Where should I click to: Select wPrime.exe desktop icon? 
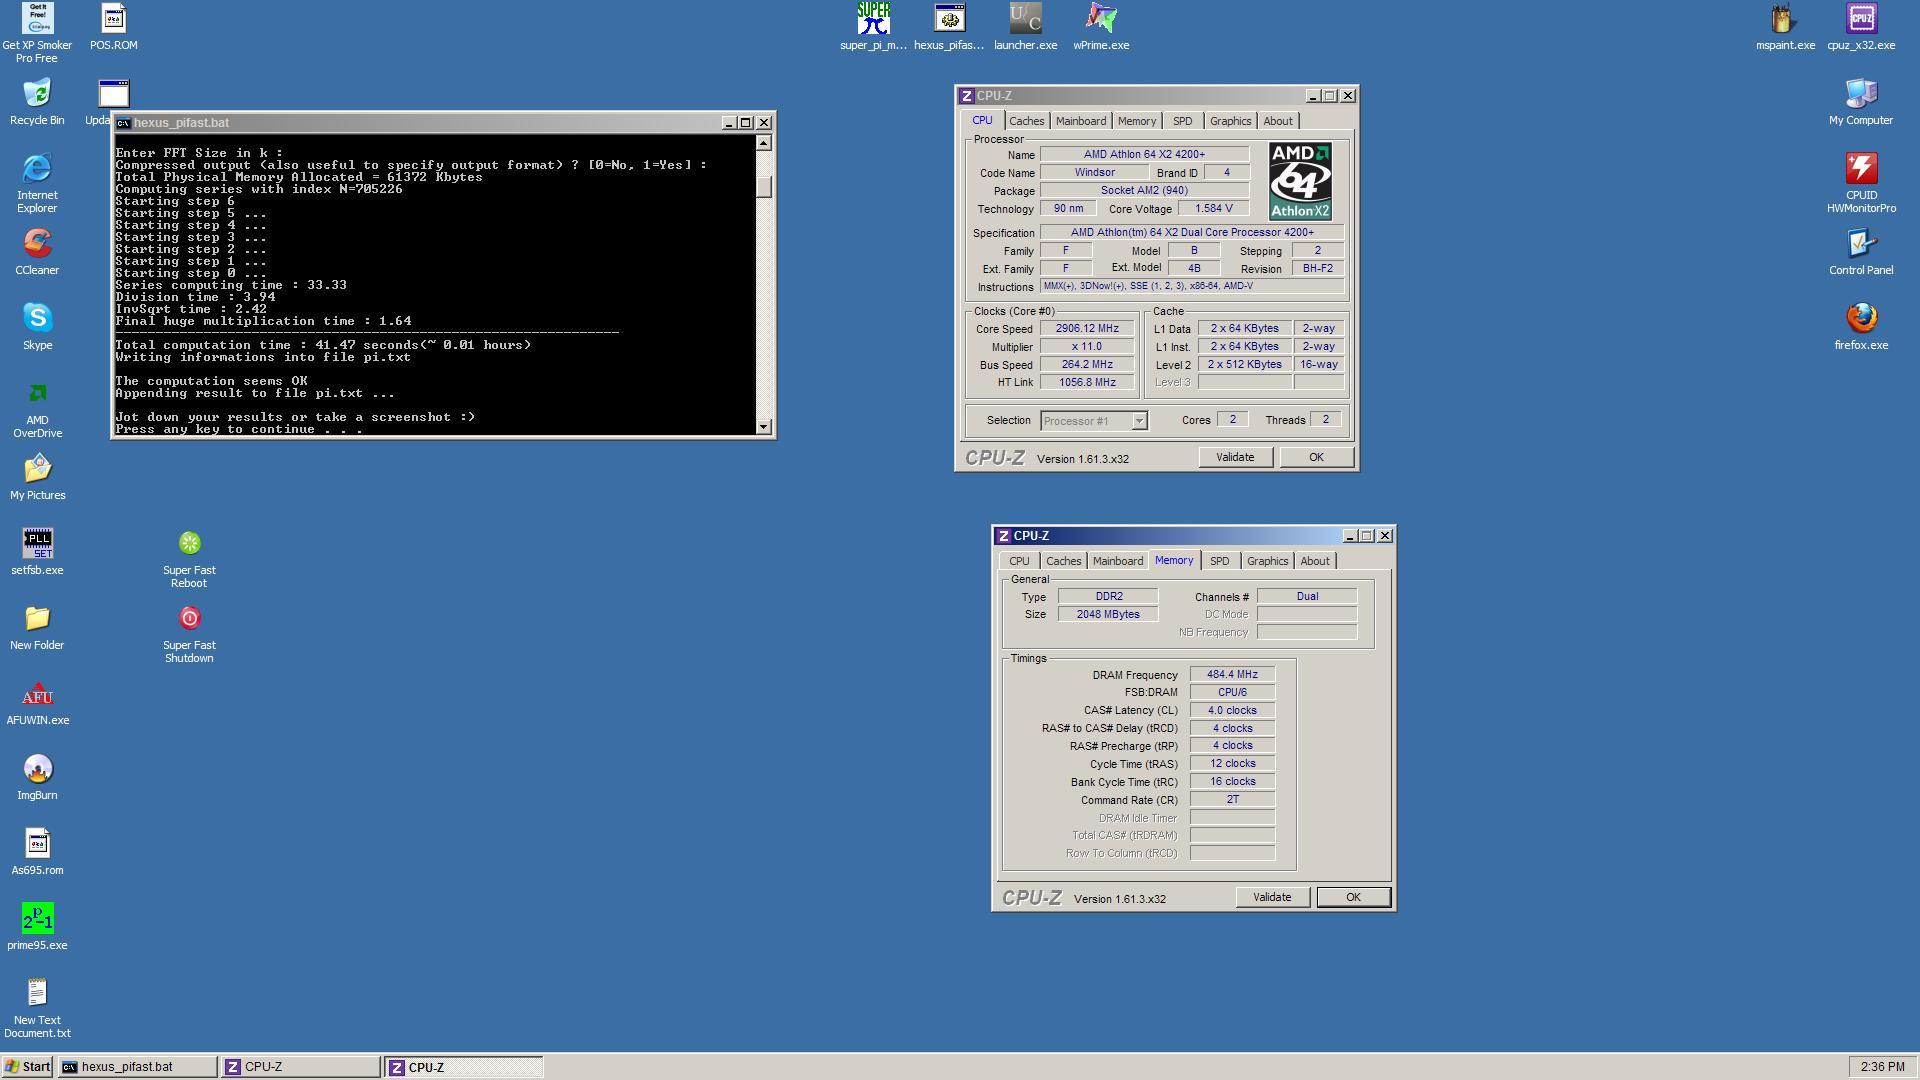[x=1101, y=27]
